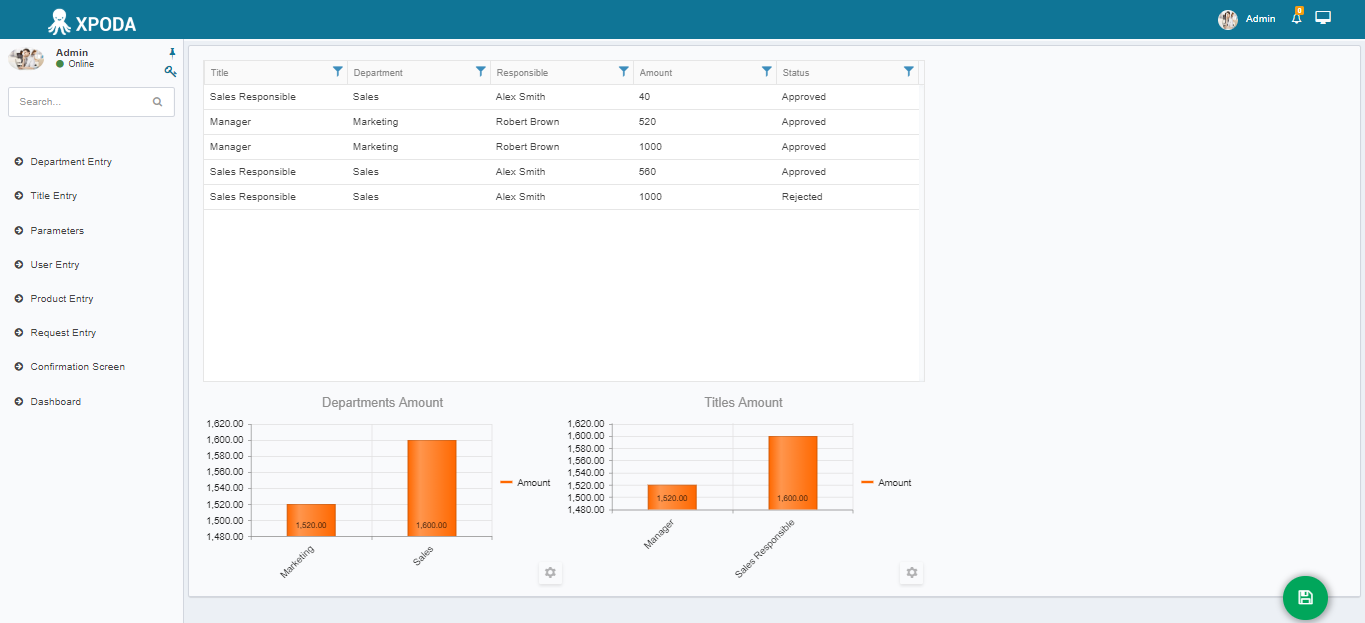Toggle Amount series in Titles Amount legend
The width and height of the screenshot is (1365, 623).
[x=887, y=483]
